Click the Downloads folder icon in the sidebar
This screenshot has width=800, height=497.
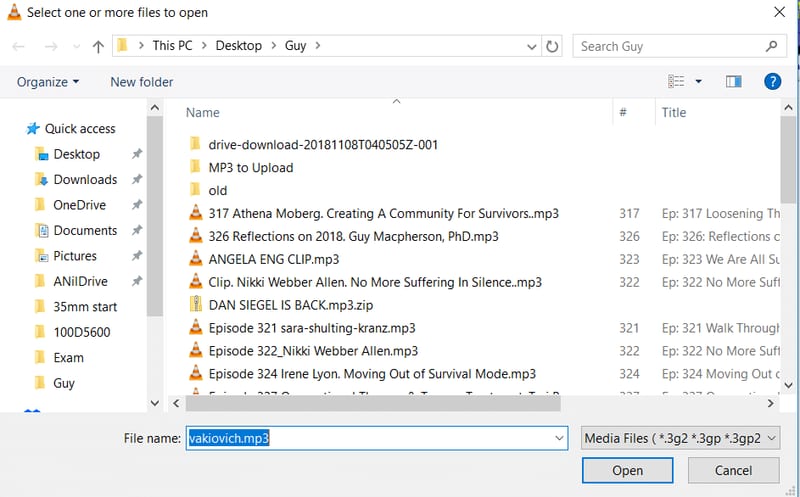pyautogui.click(x=41, y=179)
